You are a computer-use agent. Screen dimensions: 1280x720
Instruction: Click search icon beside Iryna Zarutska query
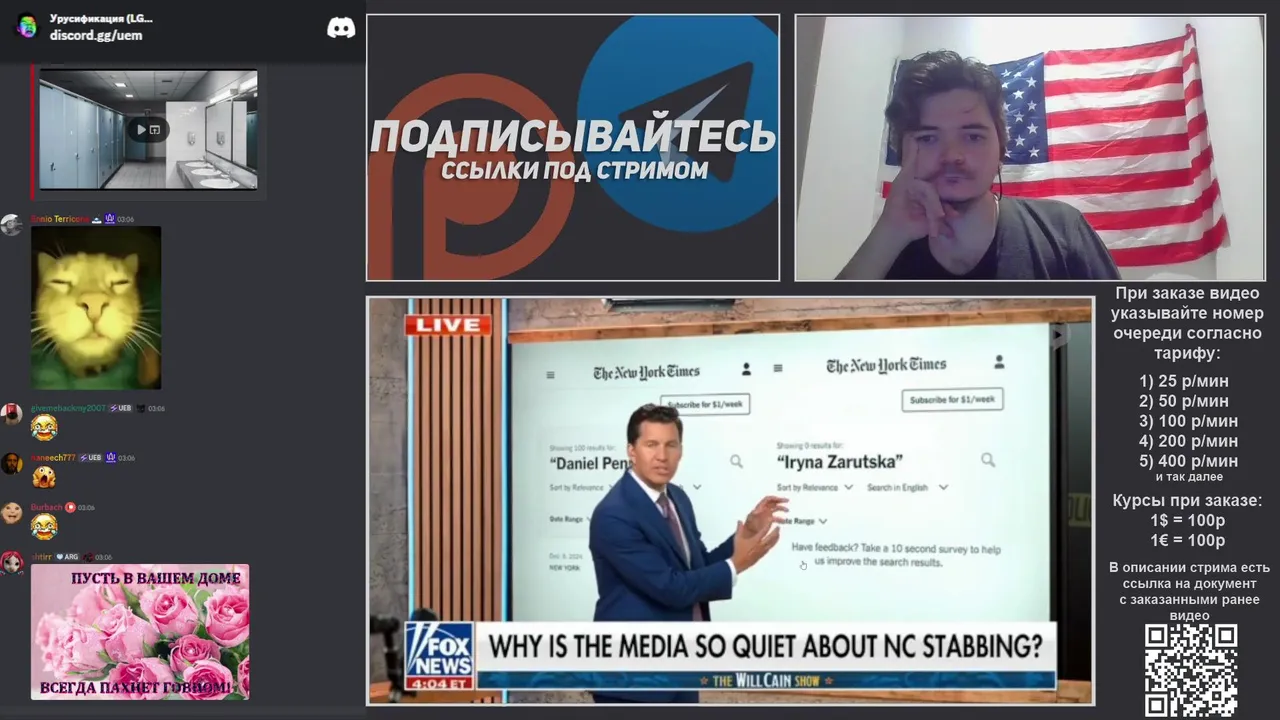988,460
